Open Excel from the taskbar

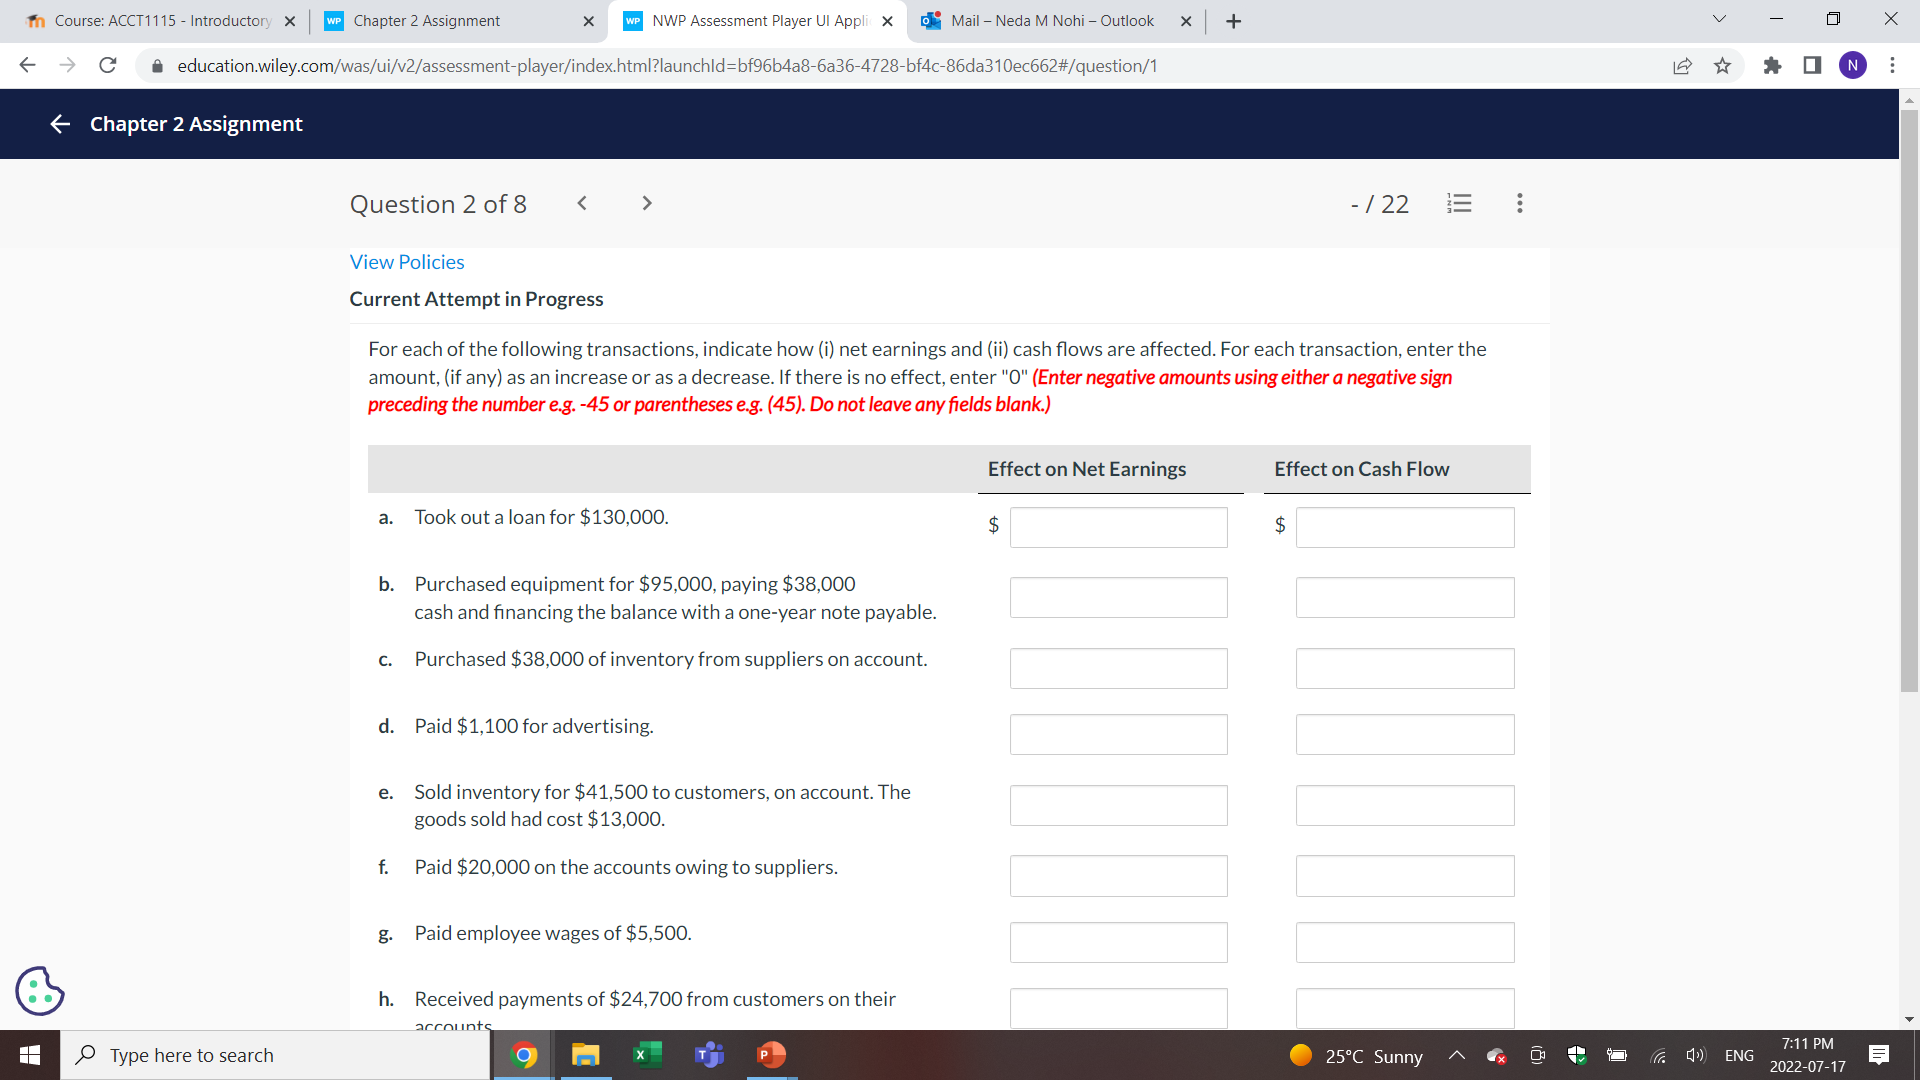647,1055
